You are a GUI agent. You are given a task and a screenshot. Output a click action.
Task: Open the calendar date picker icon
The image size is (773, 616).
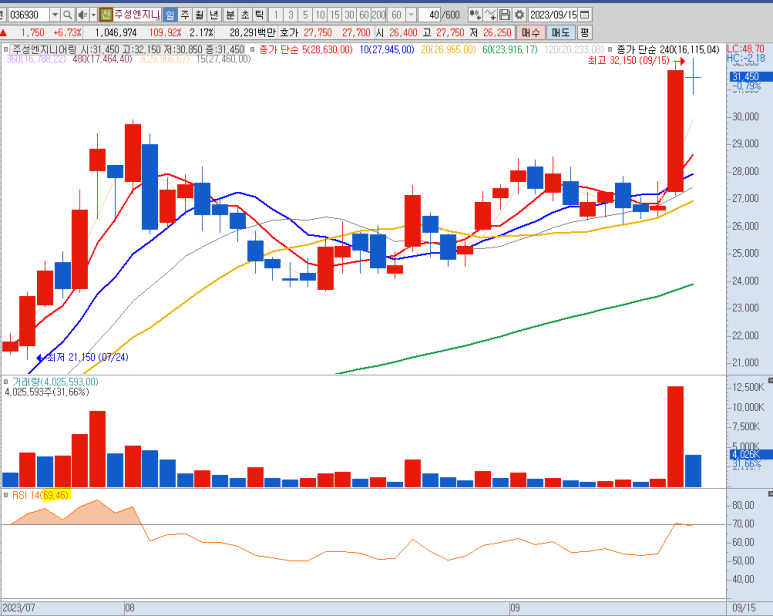(585, 15)
